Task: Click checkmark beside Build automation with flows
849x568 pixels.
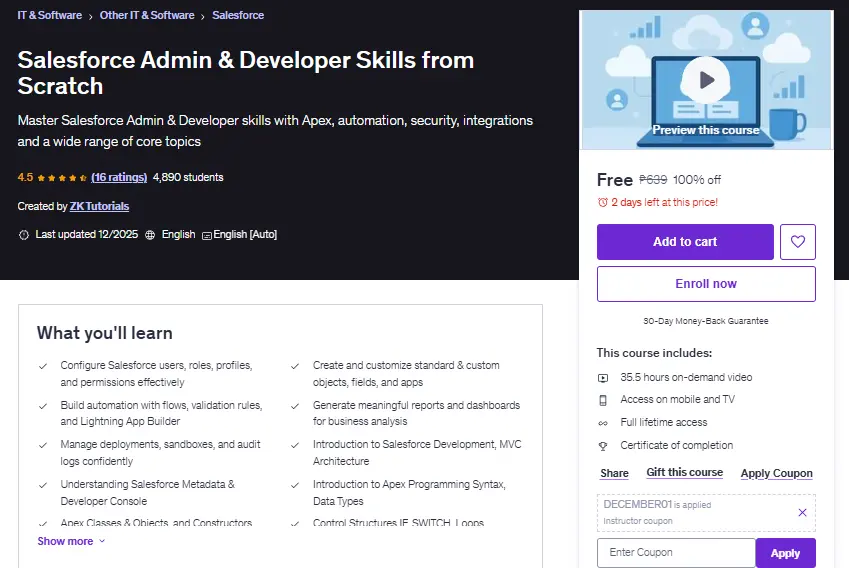Action: [x=43, y=406]
